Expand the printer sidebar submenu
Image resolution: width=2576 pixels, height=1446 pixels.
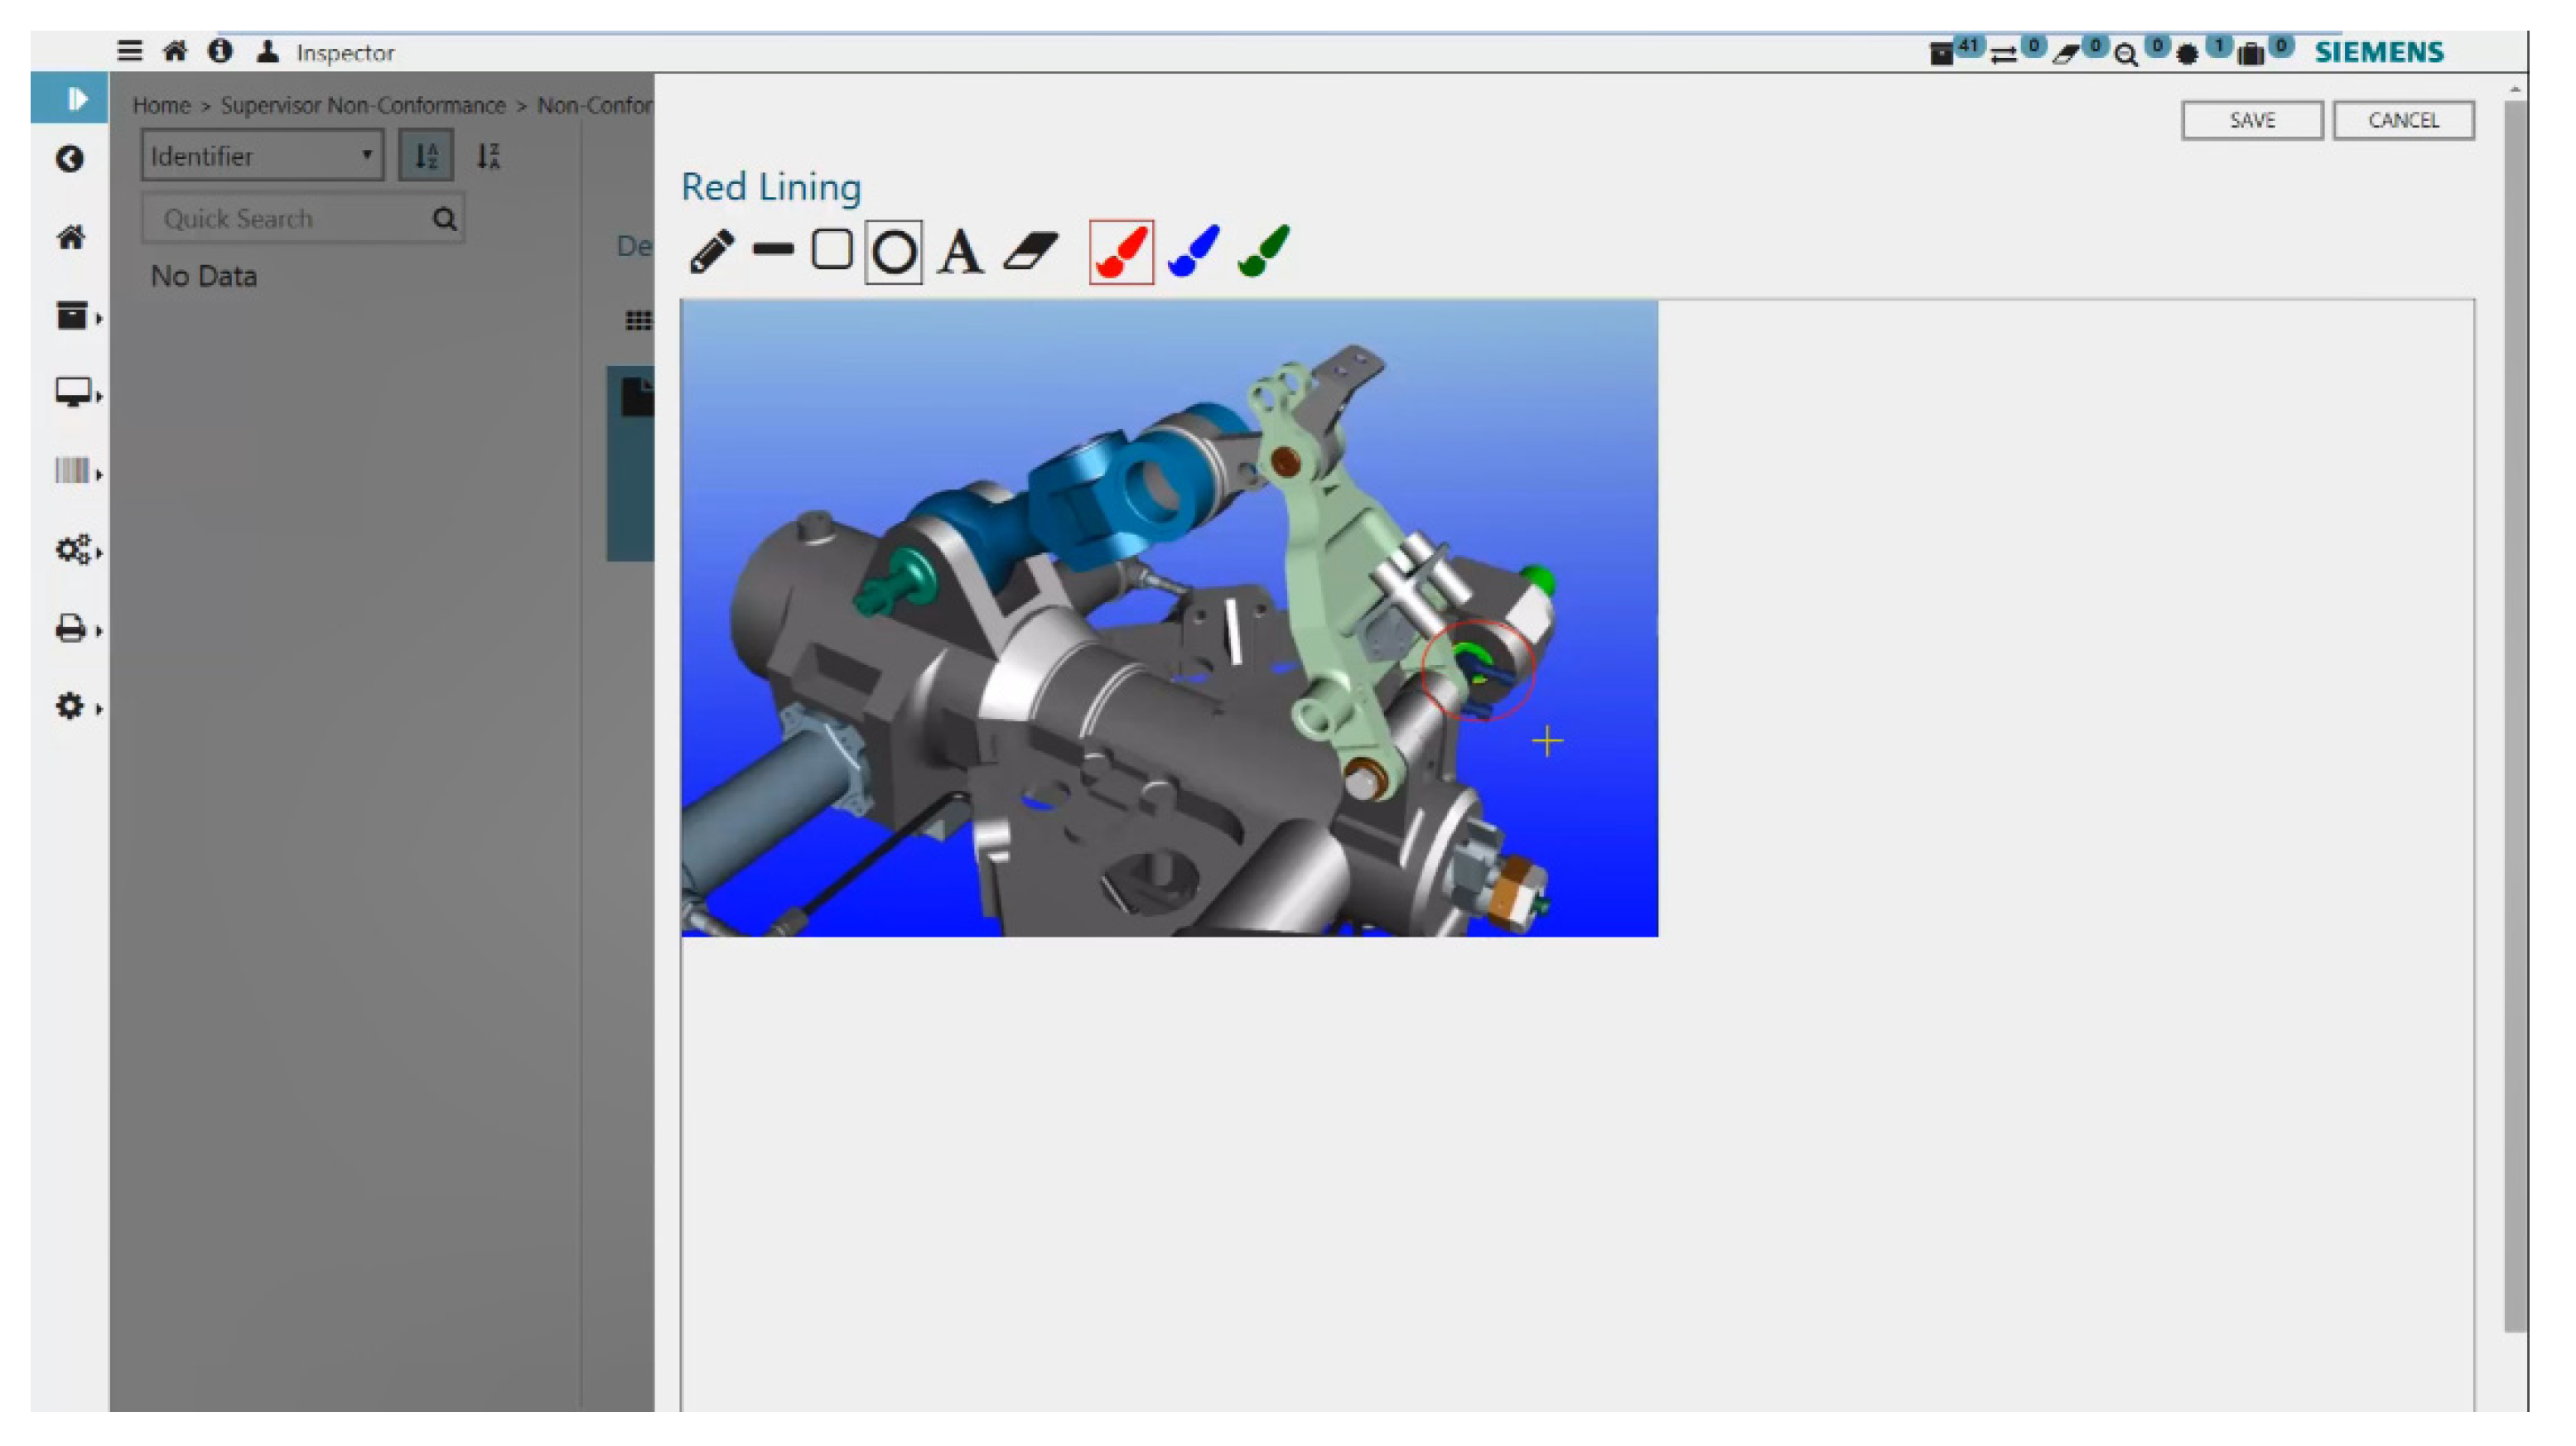click(x=72, y=629)
